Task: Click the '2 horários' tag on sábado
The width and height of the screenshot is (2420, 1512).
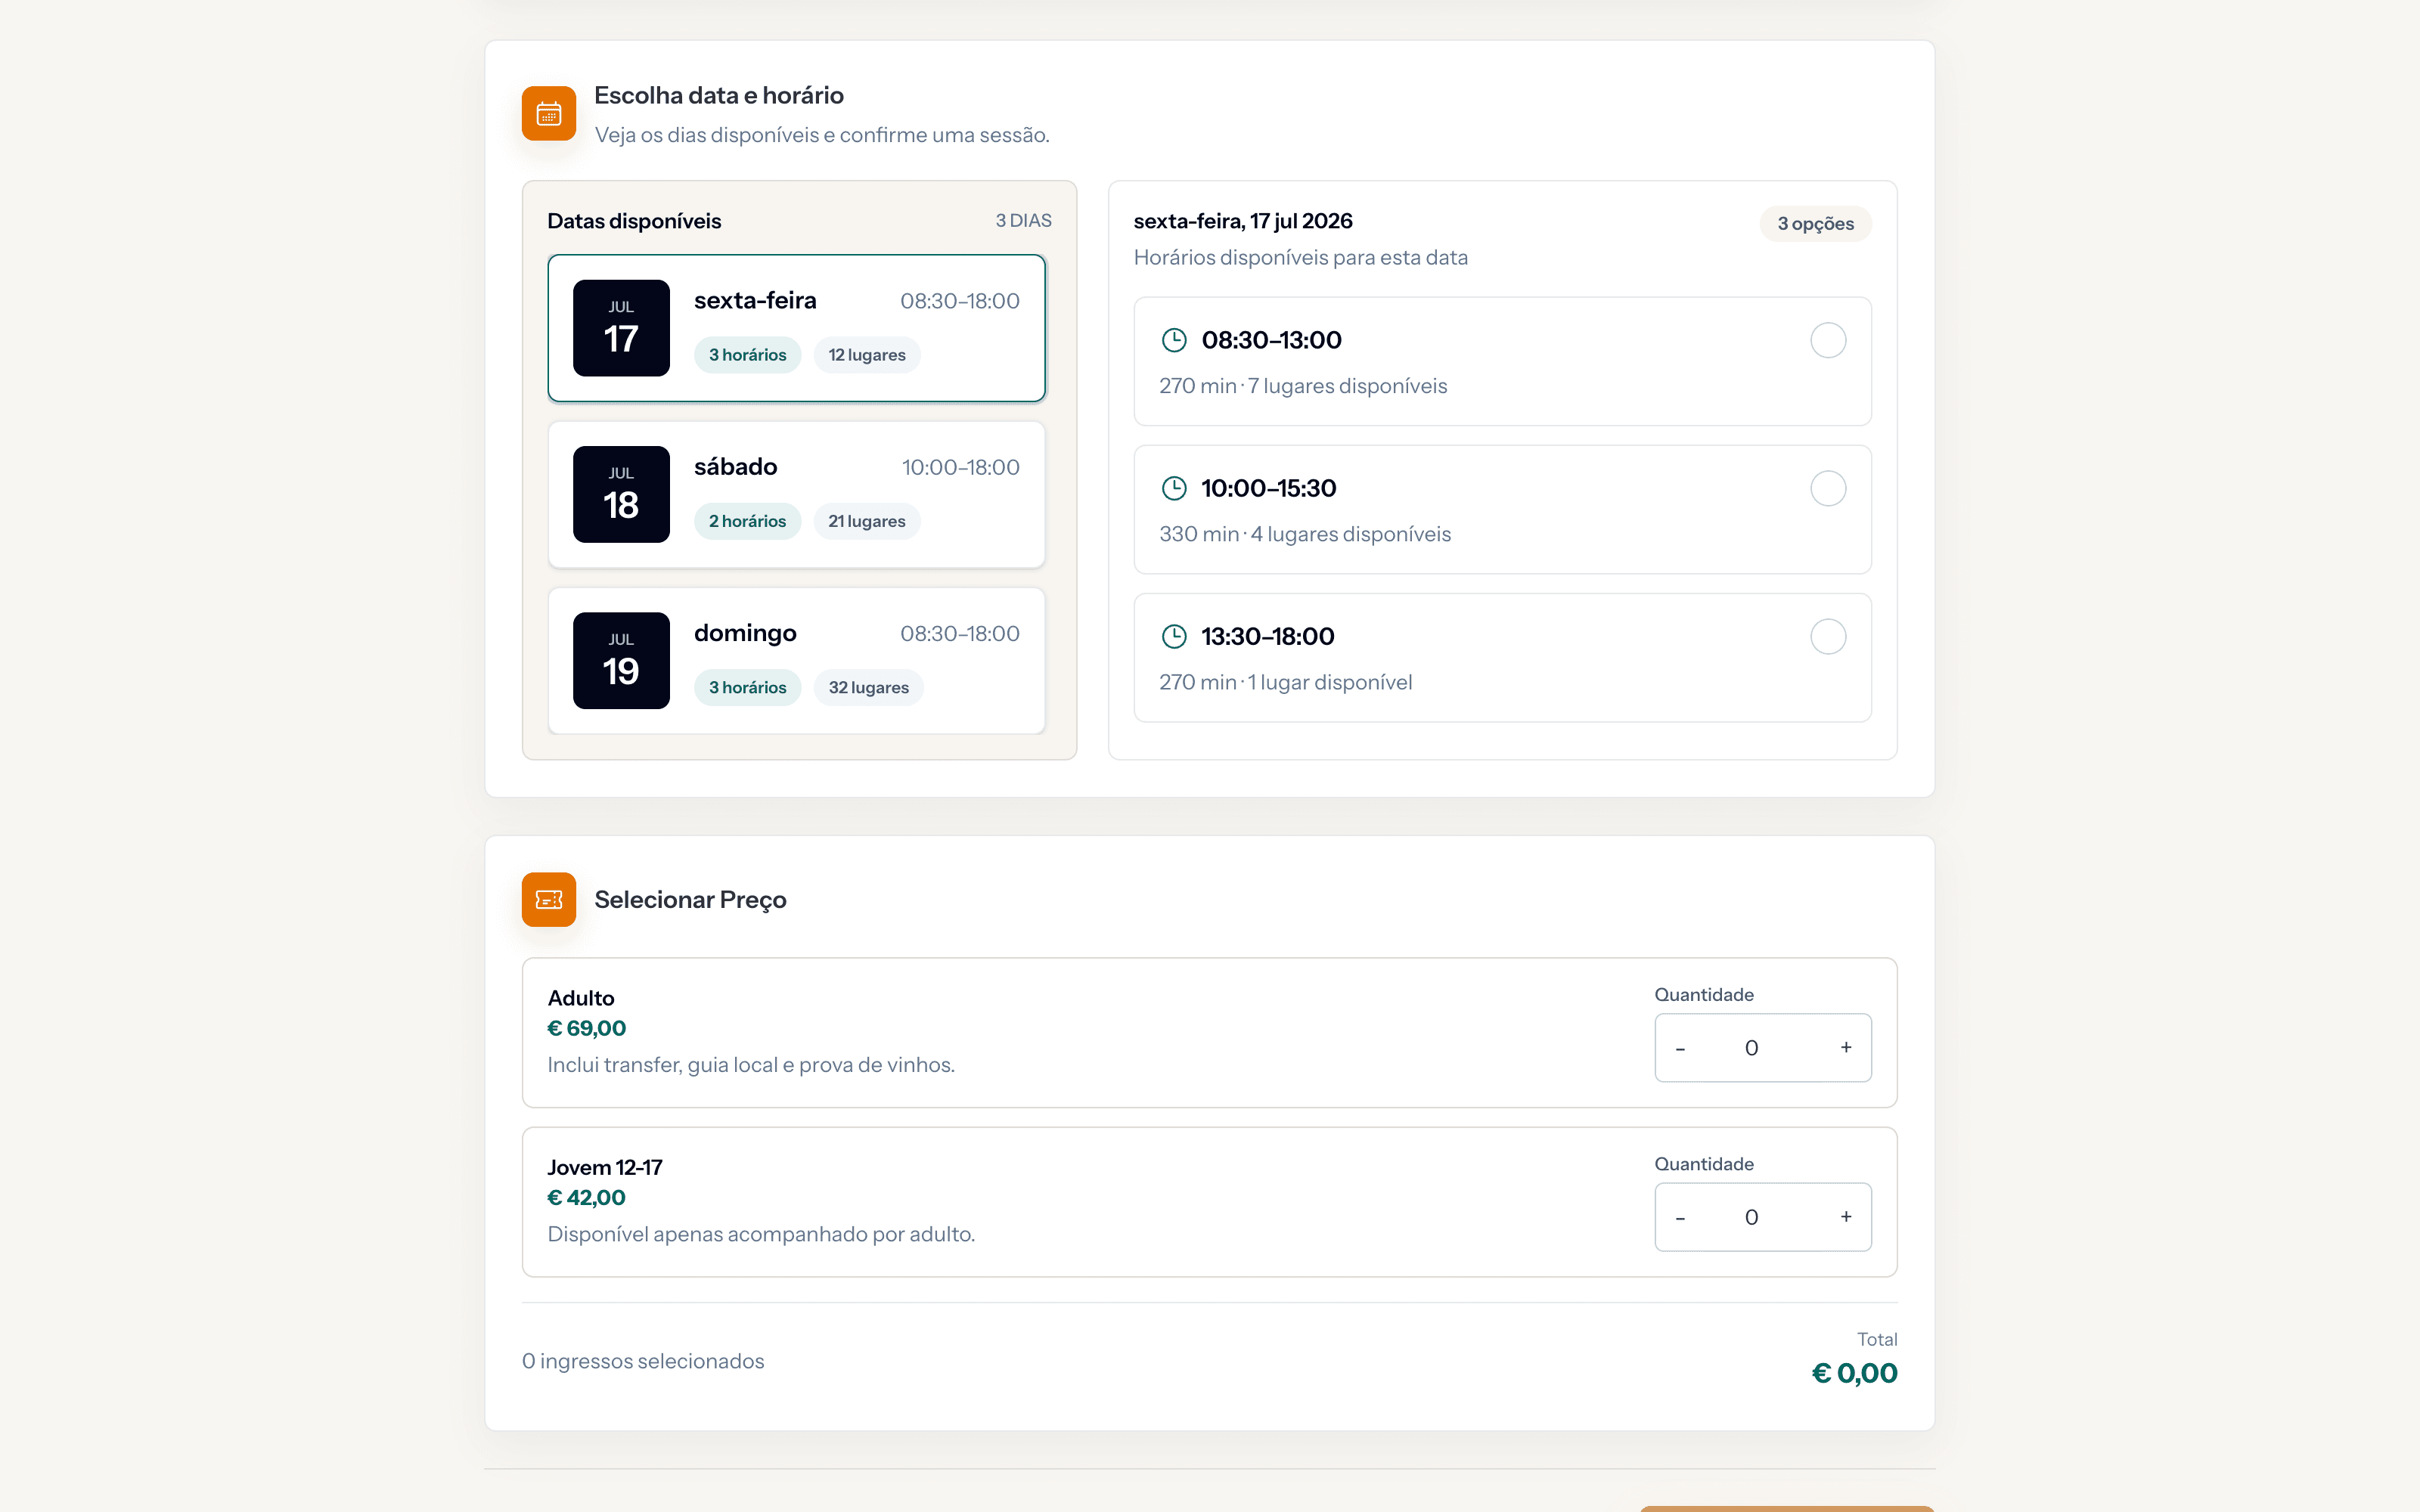Action: 747,521
